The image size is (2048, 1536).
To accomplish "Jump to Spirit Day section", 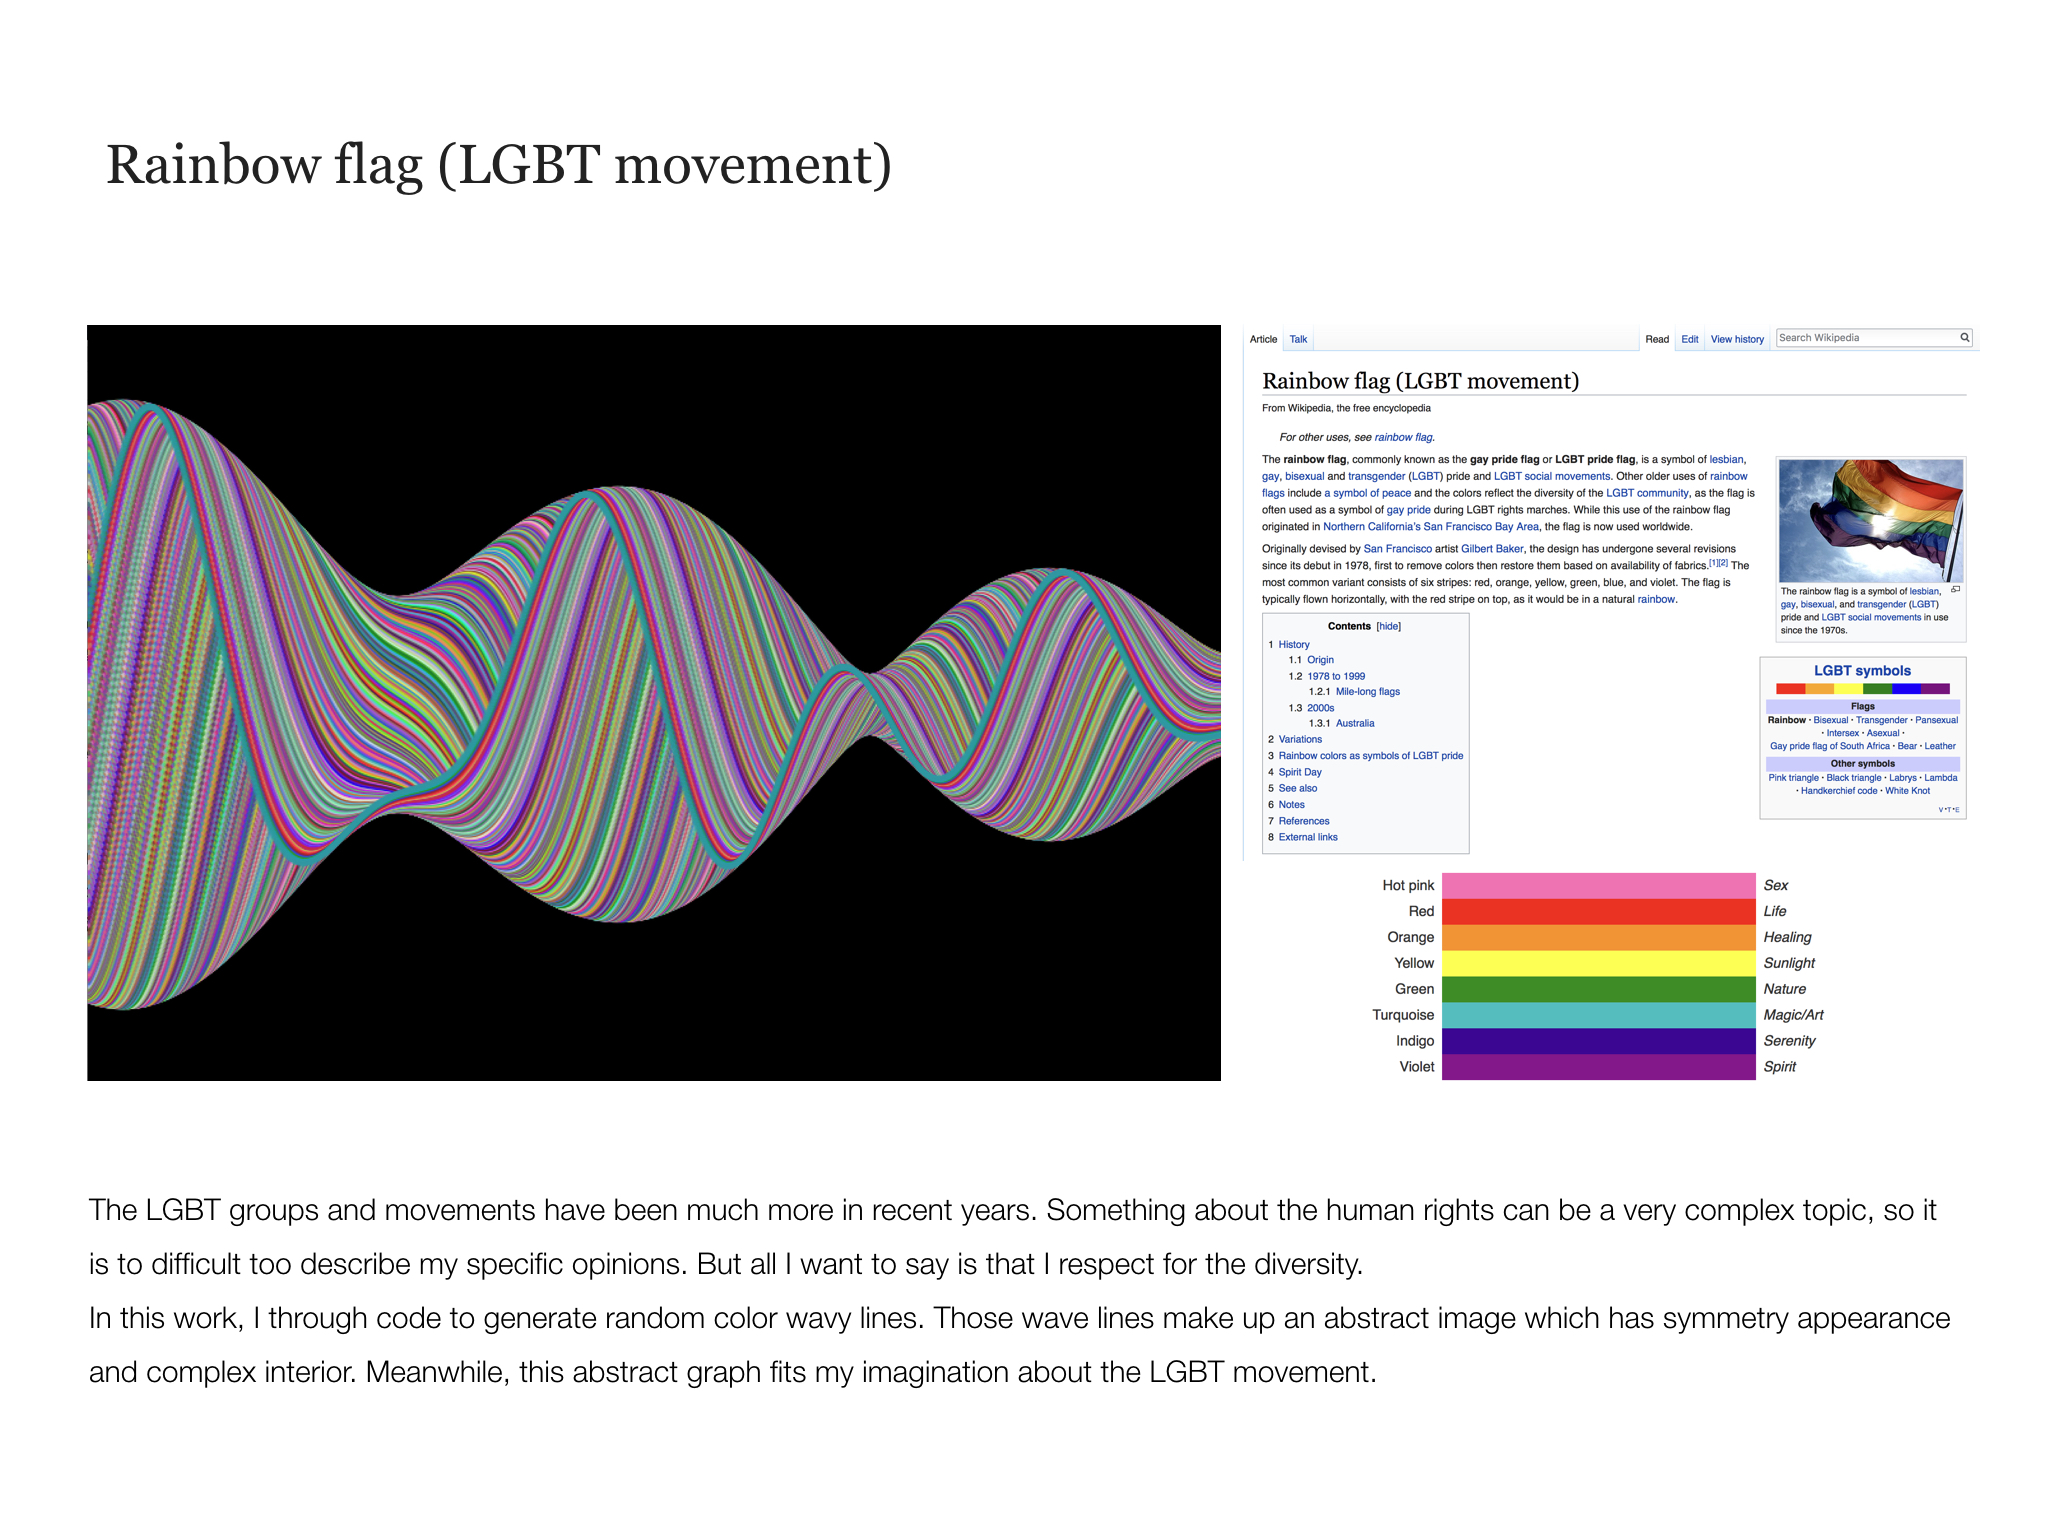I will (1300, 772).
